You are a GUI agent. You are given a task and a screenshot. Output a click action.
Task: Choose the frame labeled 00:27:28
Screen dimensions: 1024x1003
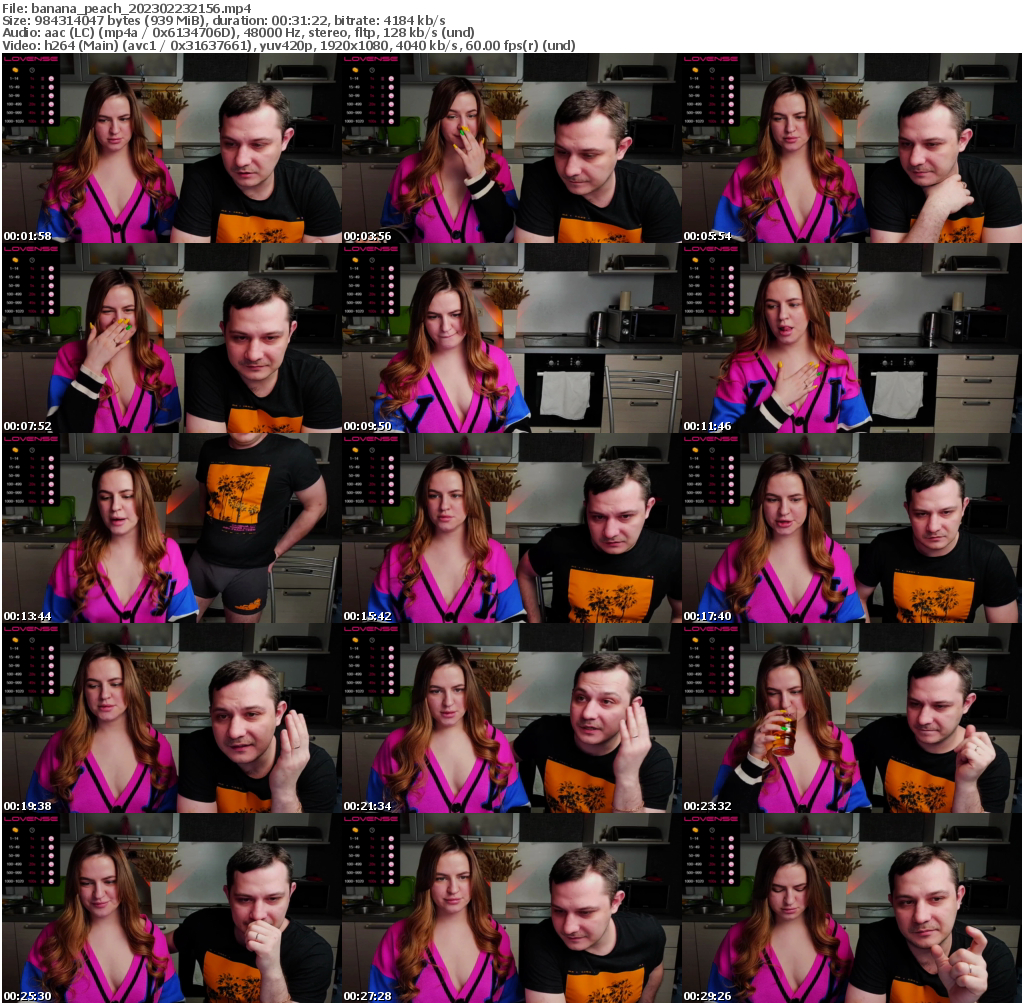coord(511,908)
